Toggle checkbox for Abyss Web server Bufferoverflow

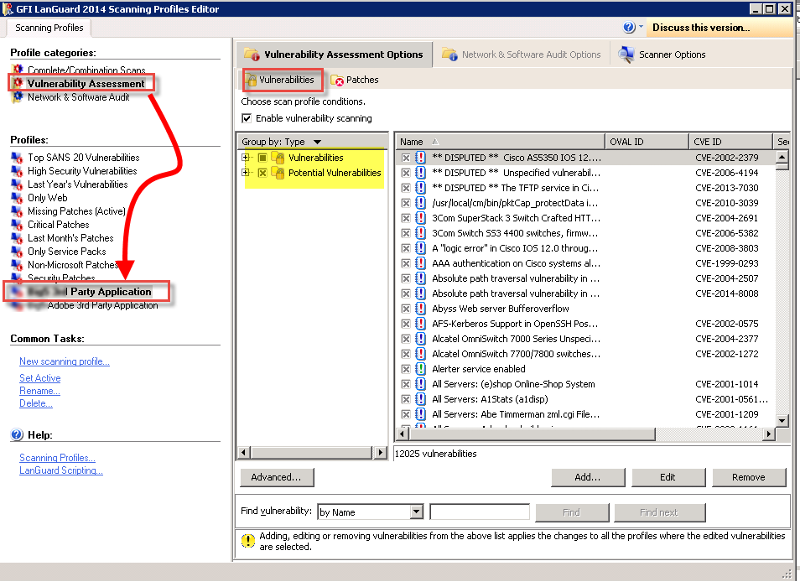point(406,309)
